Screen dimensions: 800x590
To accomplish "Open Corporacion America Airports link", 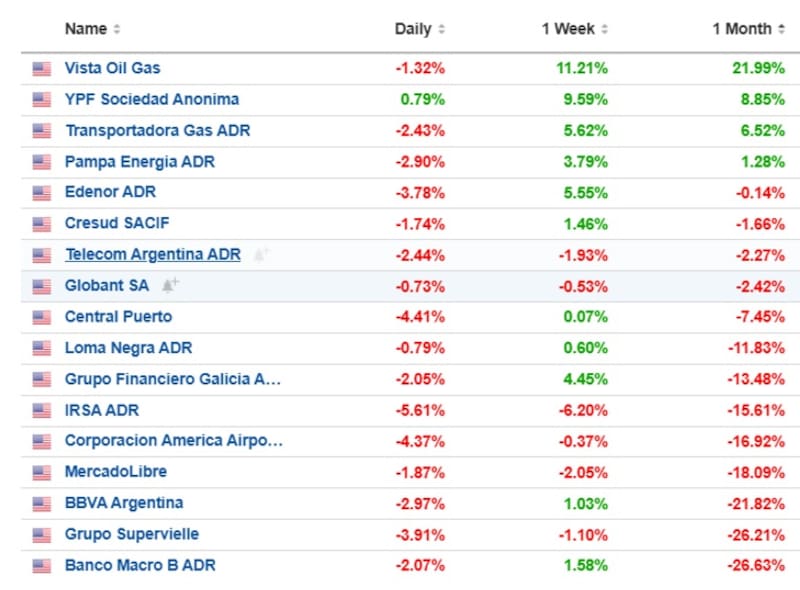I will (174, 441).
